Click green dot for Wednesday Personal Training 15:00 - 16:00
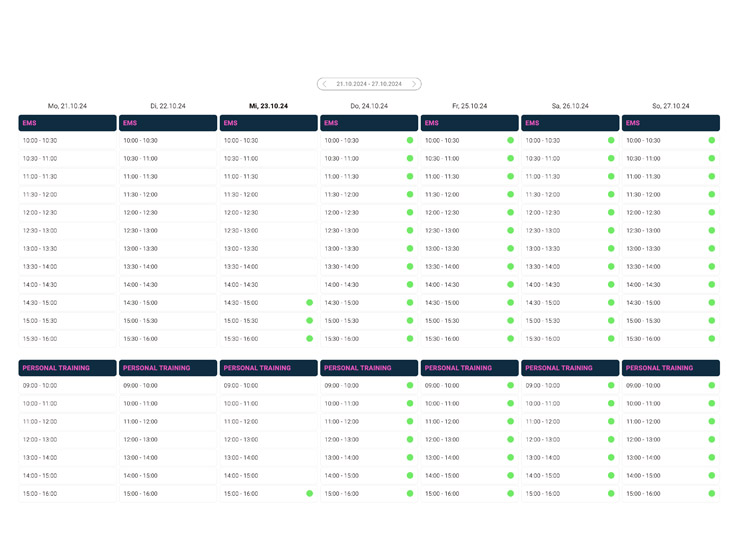The image size is (740, 560). 310,493
